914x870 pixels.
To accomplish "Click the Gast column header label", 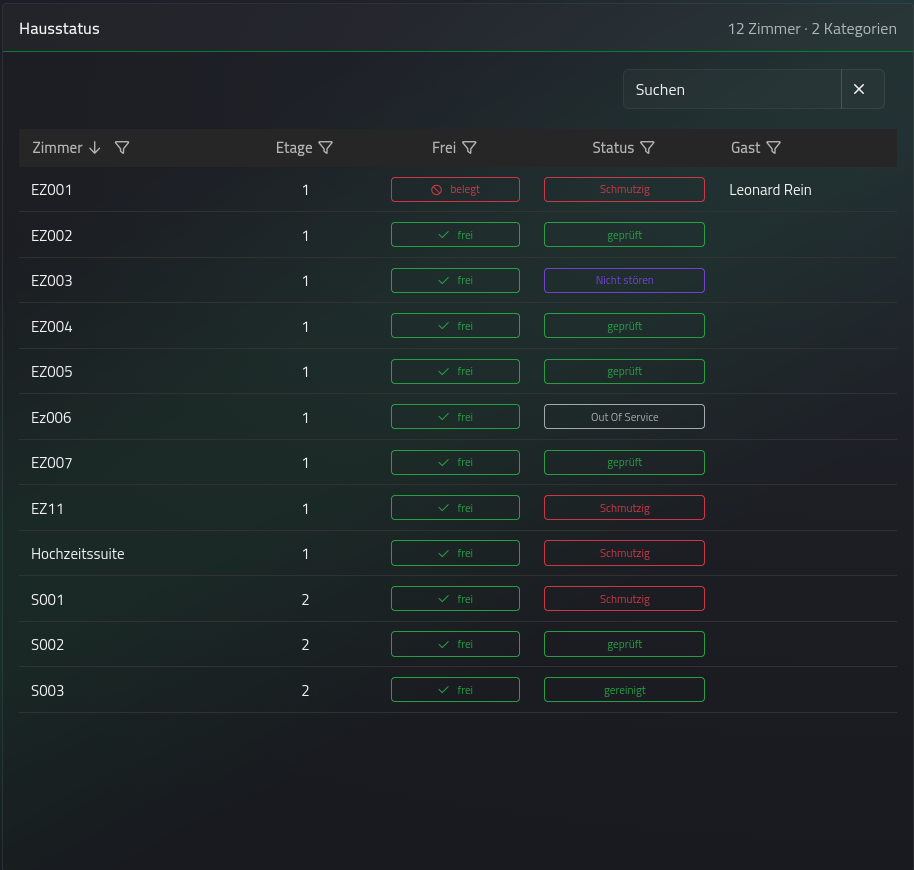I will tap(746, 148).
